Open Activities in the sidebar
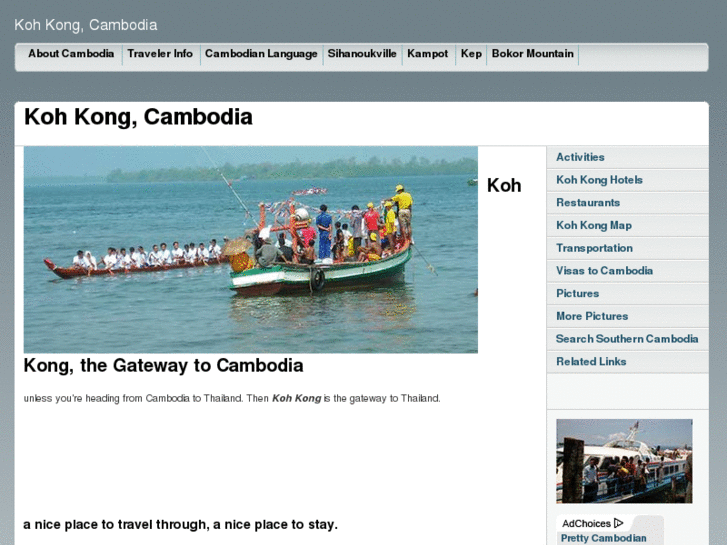The width and height of the screenshot is (727, 545). pyautogui.click(x=580, y=157)
